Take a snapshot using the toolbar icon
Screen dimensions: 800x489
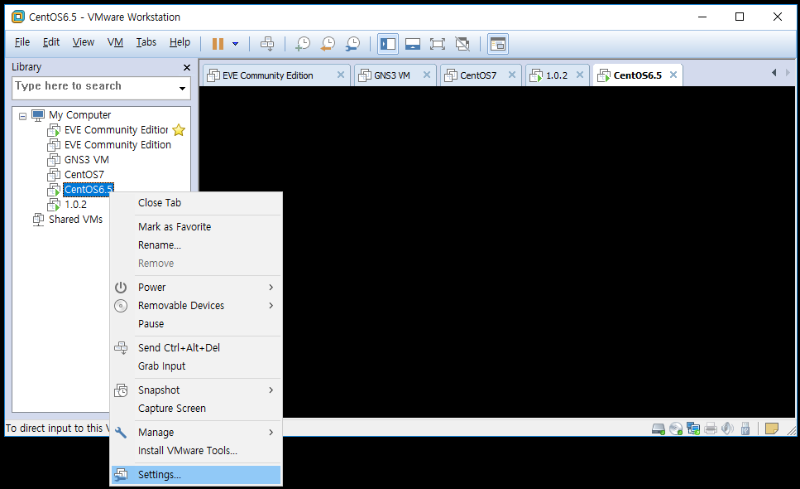click(x=303, y=44)
